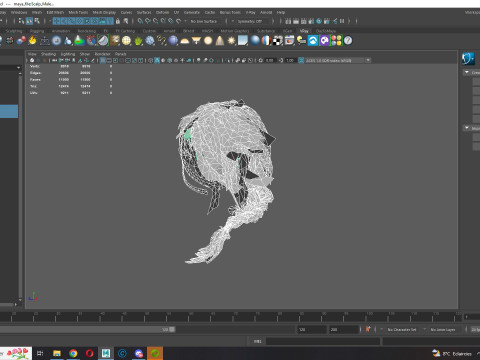Switch to the Substance shelf tab
Viewport: 480px width, 360px height.
click(x=266, y=31)
